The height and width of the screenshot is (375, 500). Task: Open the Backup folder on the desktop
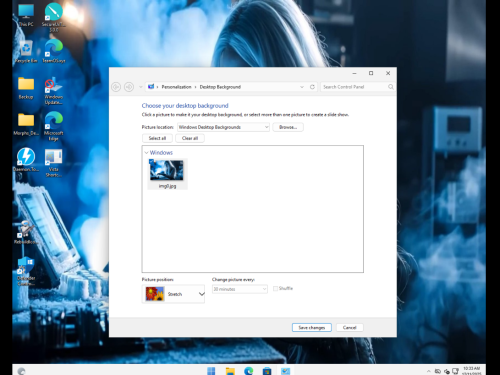pos(26,88)
